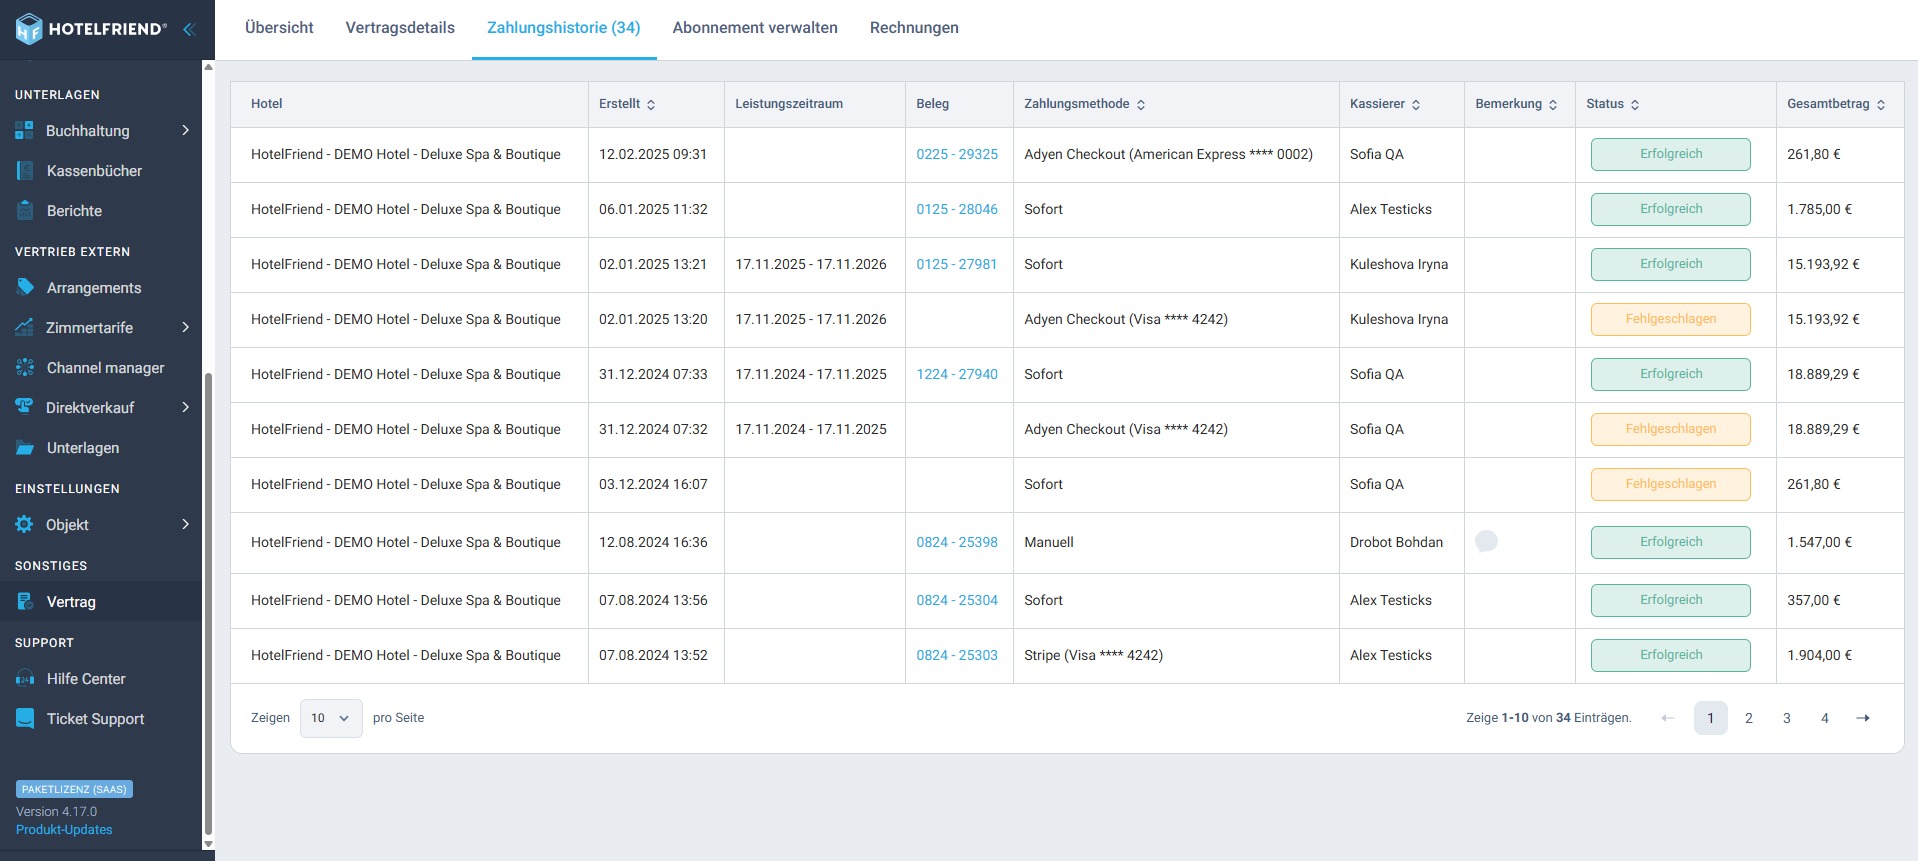Expand the Buchhaltung submenu arrow
This screenshot has height=861, width=1918.
[185, 130]
